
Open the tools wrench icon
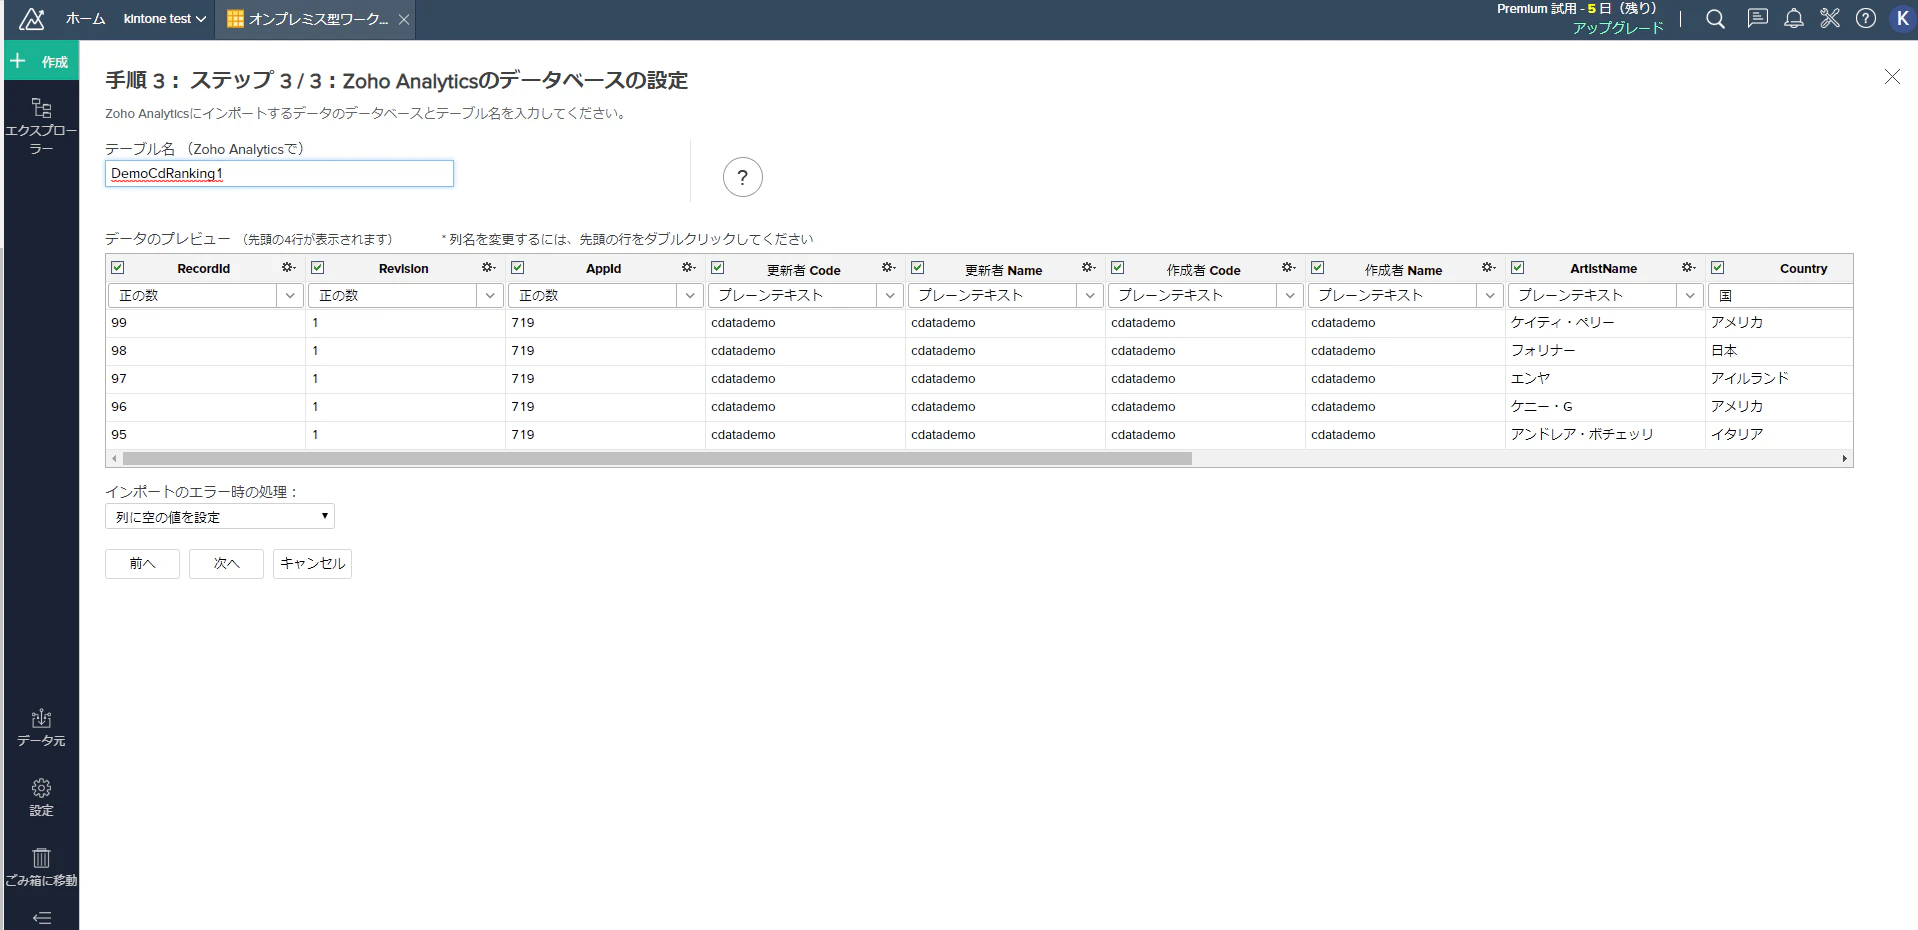click(1830, 19)
